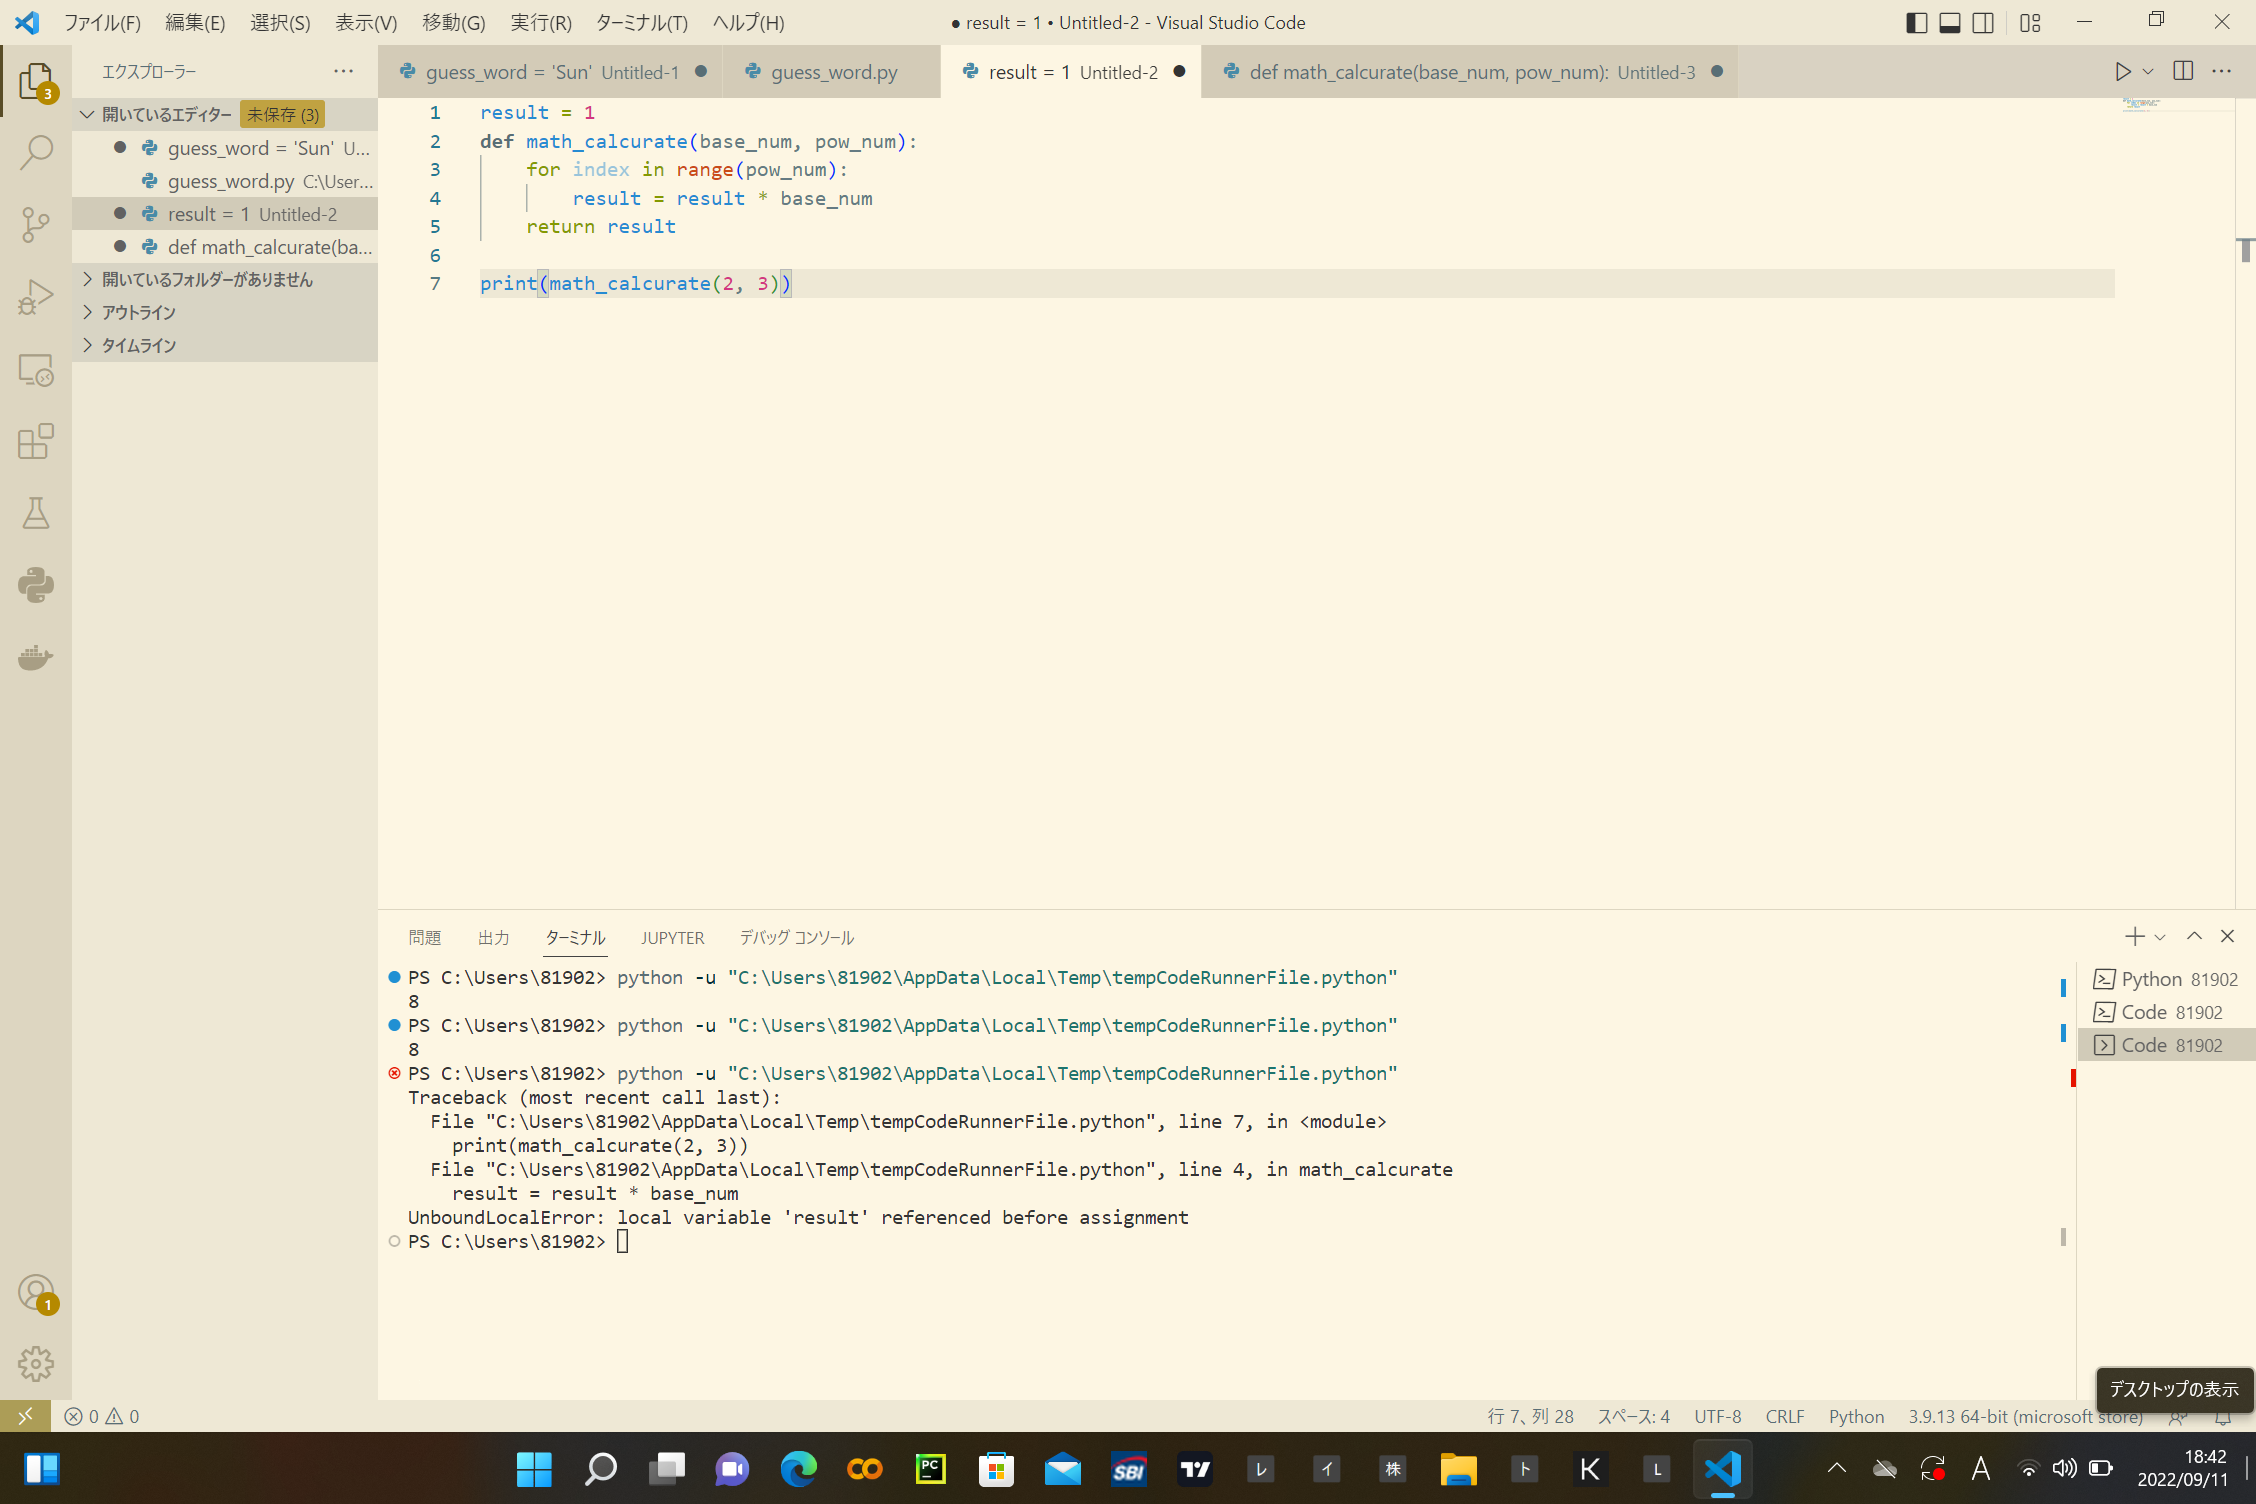Open Run and Debug view
Screen dimensions: 2256x1504
point(36,297)
